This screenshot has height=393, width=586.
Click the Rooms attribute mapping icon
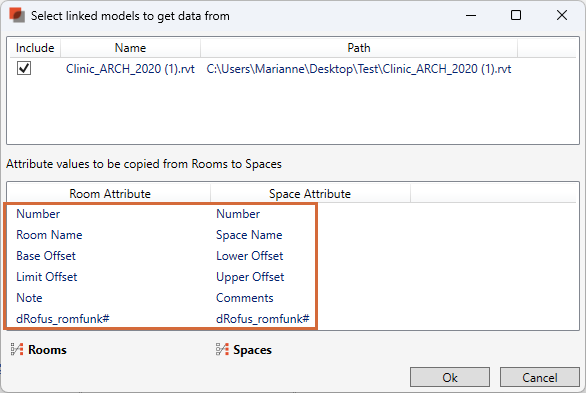(17, 349)
